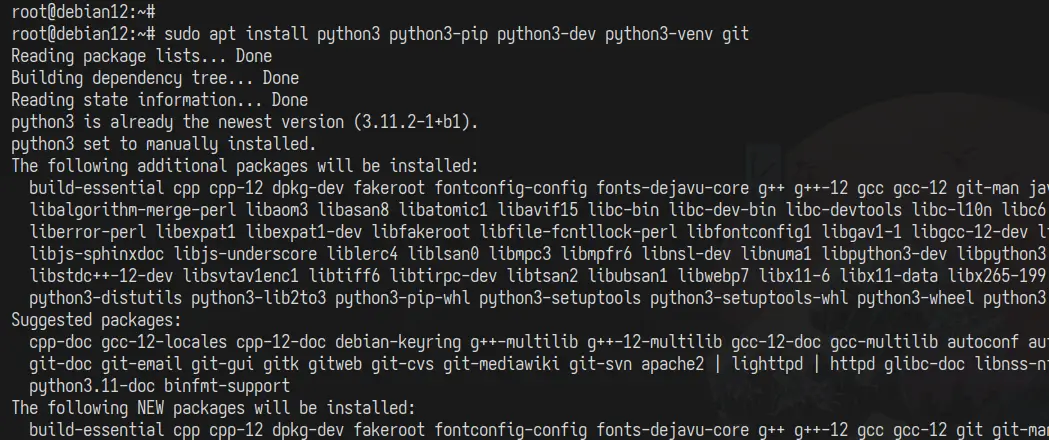Click 'Reading package lists... Done' line
This screenshot has width=1049, height=440.
coord(142,56)
